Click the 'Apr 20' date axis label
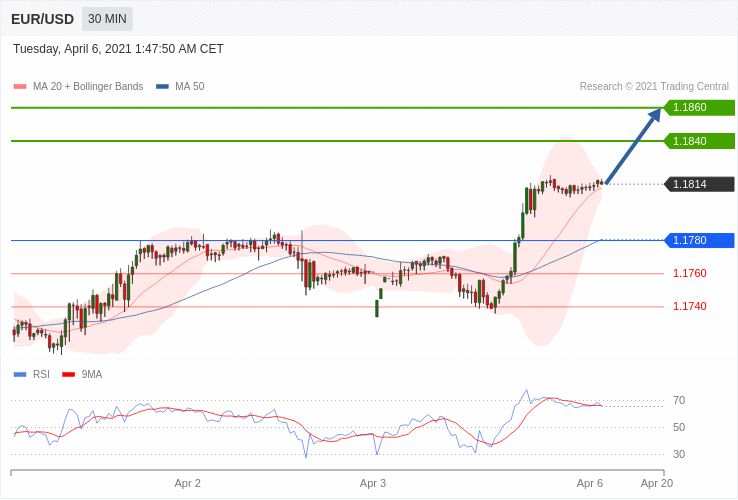This screenshot has width=738, height=500. [x=657, y=484]
